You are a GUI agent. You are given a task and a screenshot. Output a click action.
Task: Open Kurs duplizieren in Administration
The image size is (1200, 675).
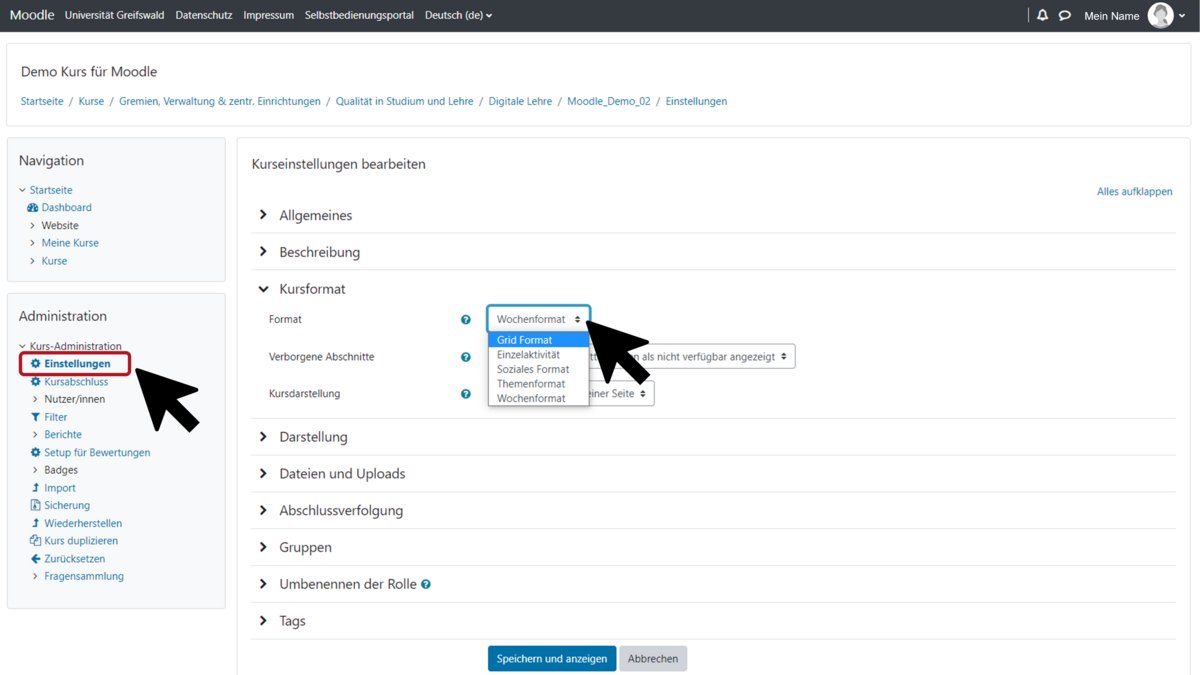pos(80,541)
